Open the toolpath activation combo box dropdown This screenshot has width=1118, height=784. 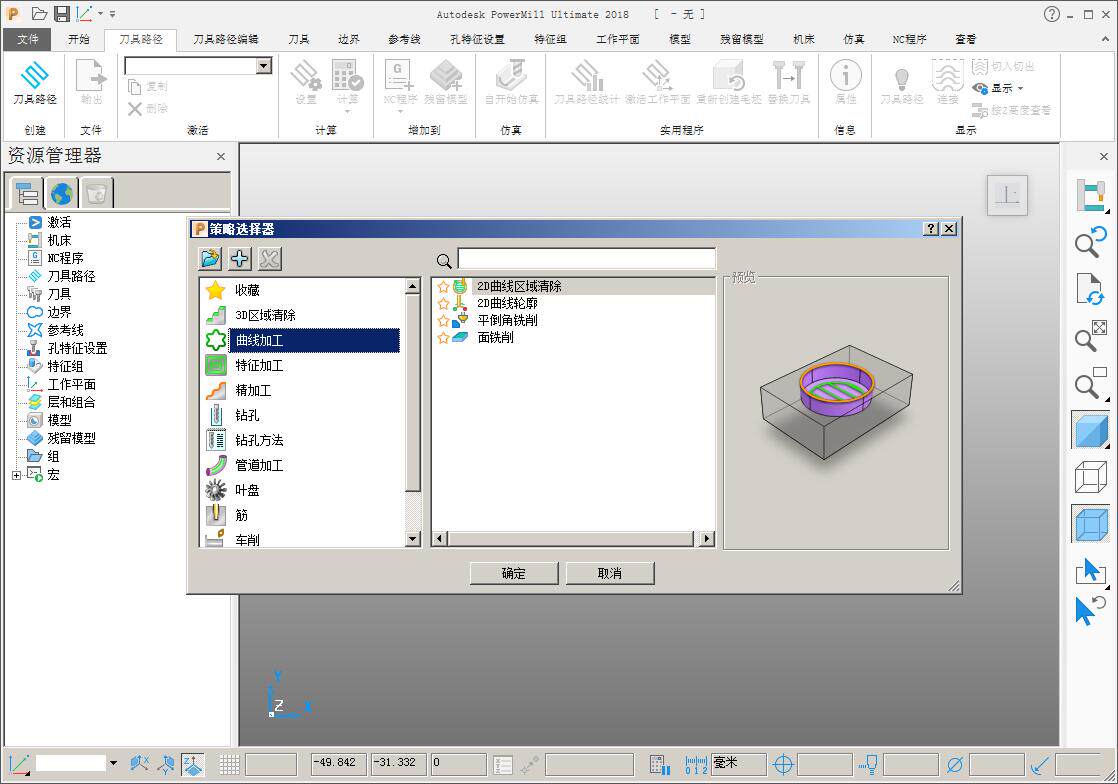point(264,66)
